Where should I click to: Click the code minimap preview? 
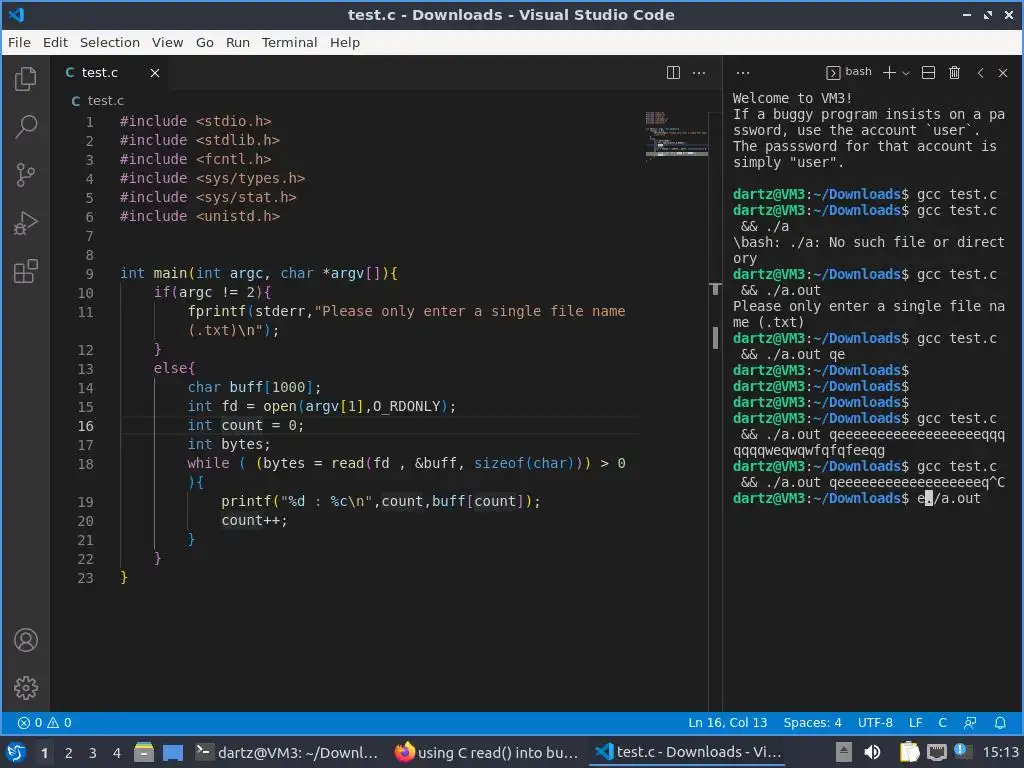point(677,135)
